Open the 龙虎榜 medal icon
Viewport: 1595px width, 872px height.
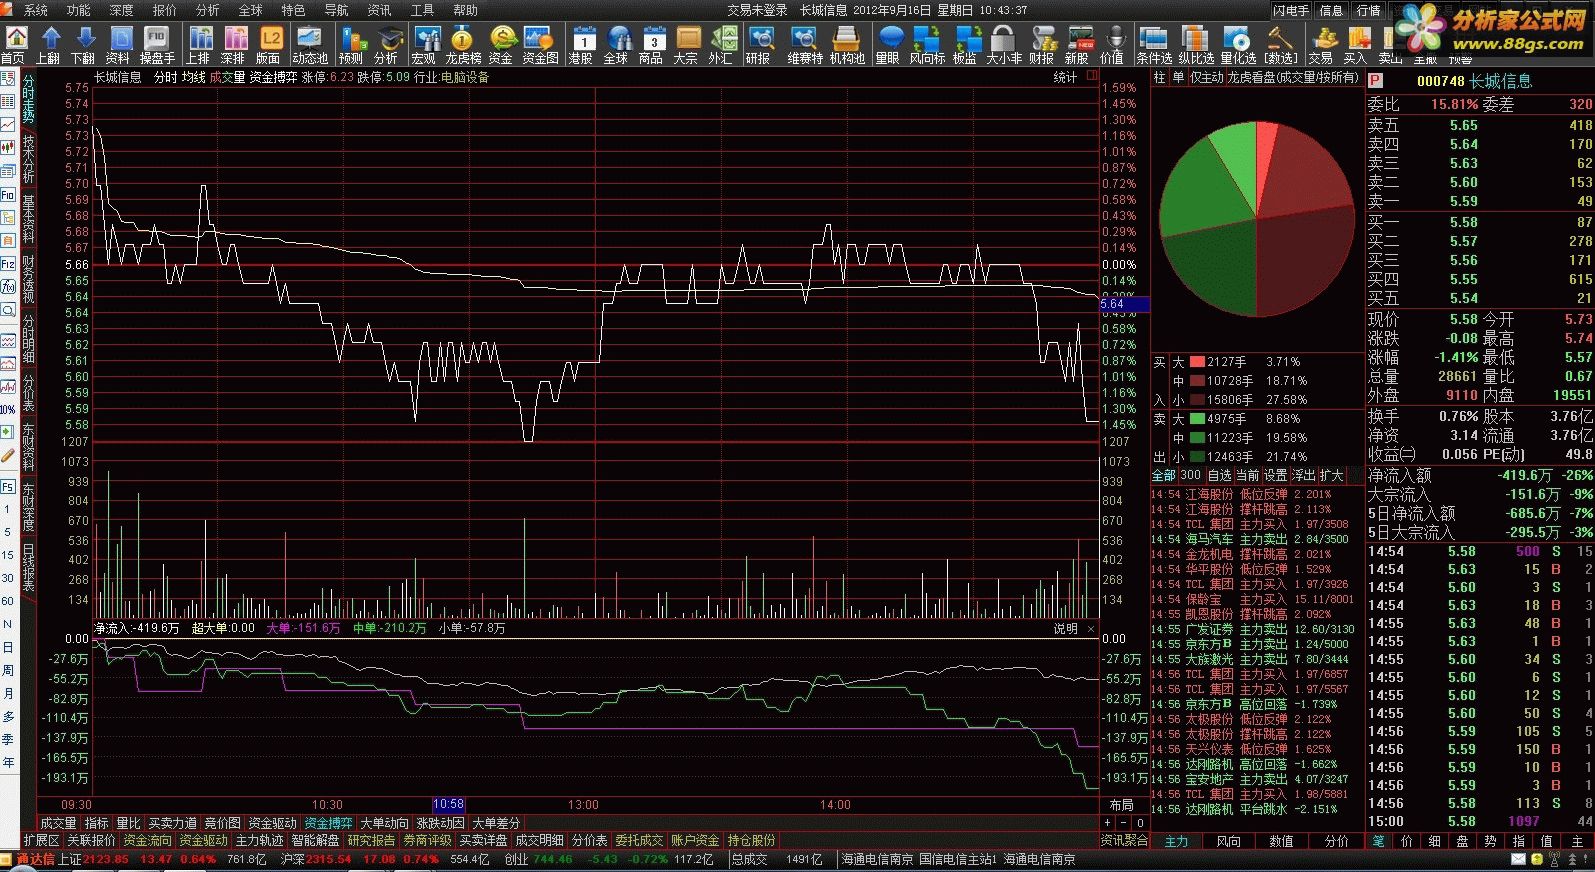coord(463,45)
